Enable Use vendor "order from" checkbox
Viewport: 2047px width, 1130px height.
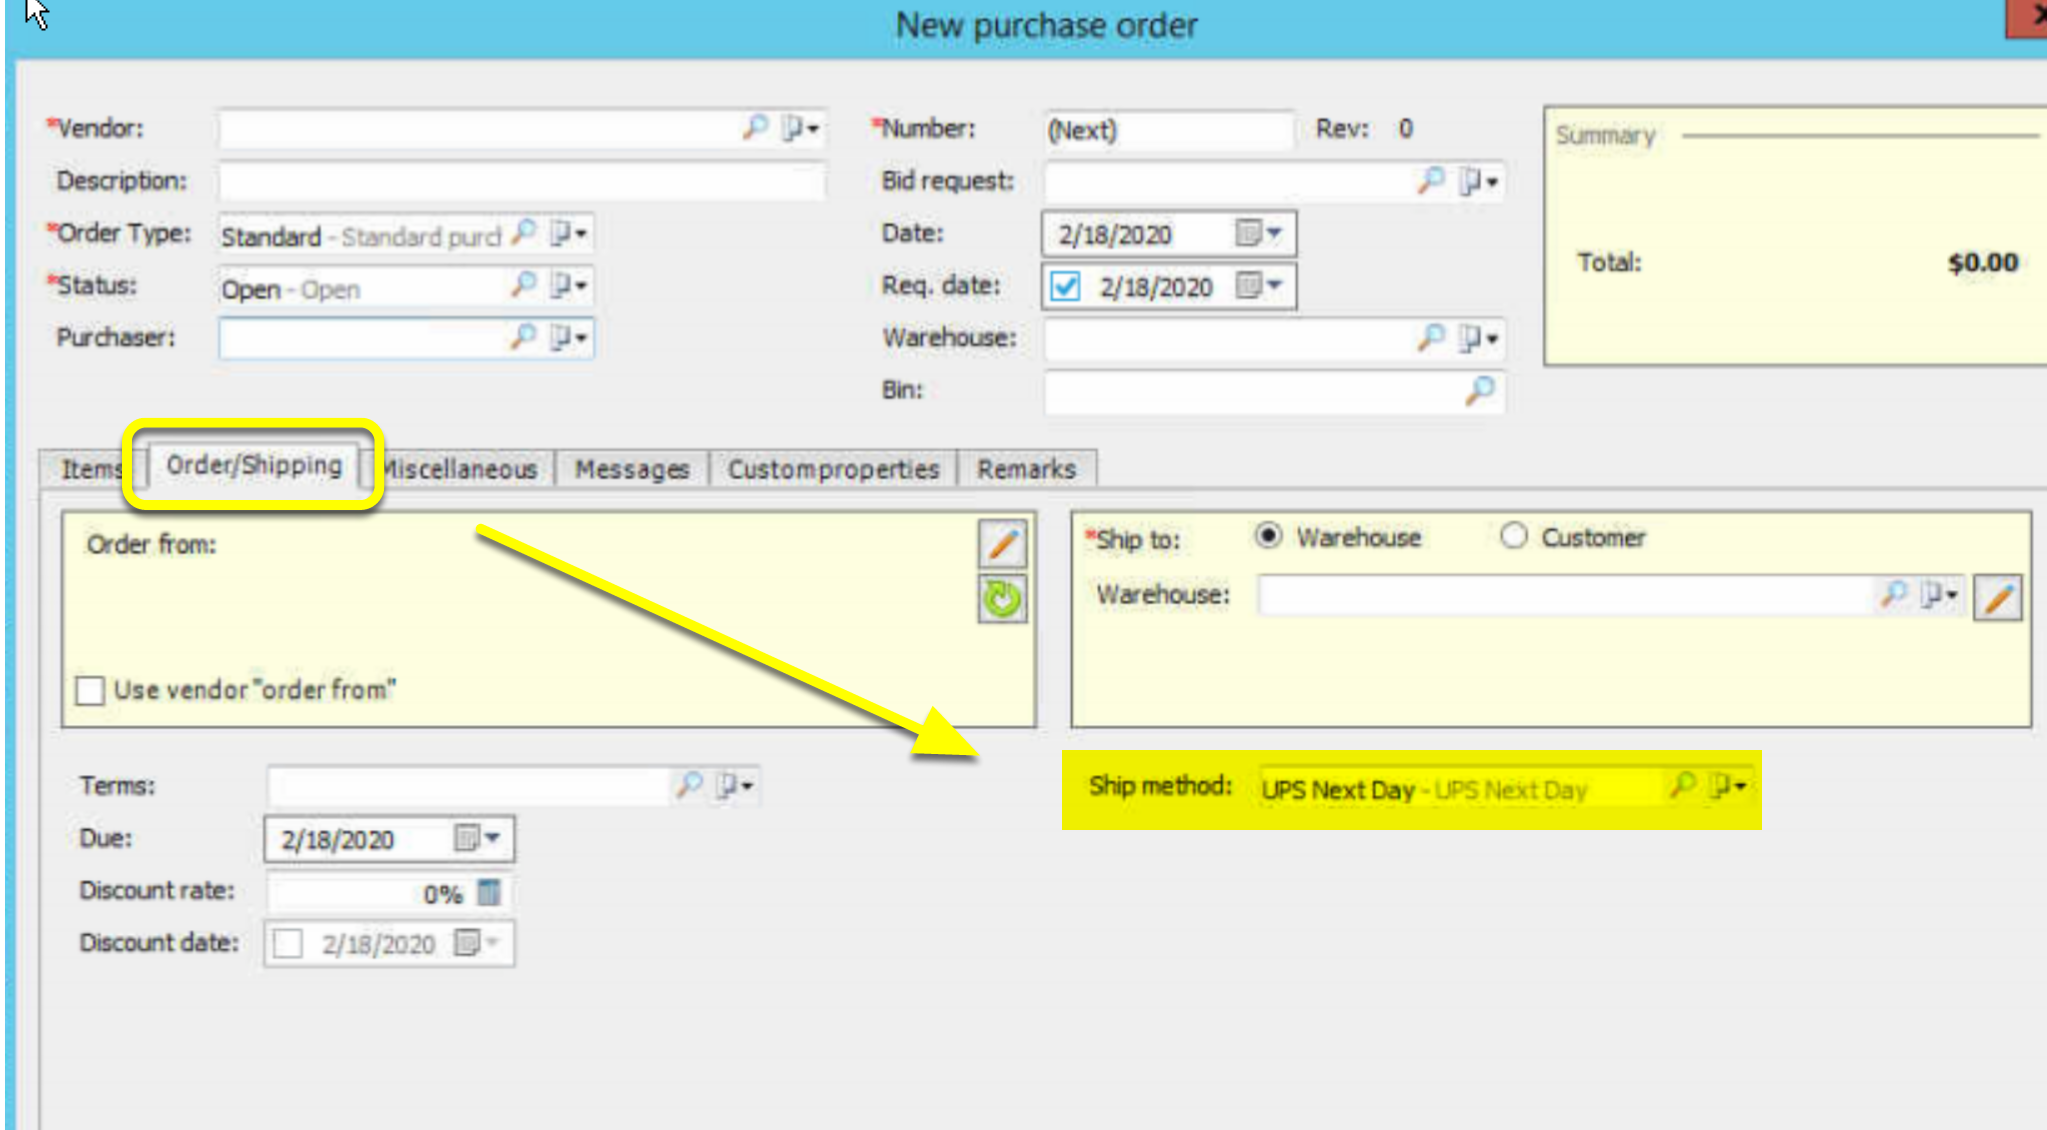tap(90, 690)
